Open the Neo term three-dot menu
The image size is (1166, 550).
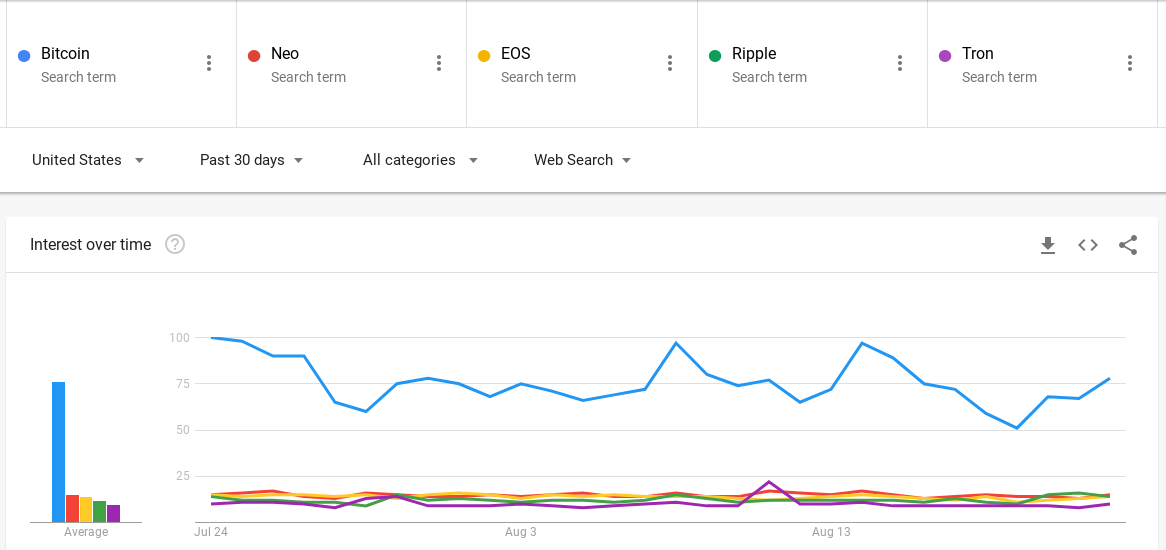pyautogui.click(x=439, y=63)
